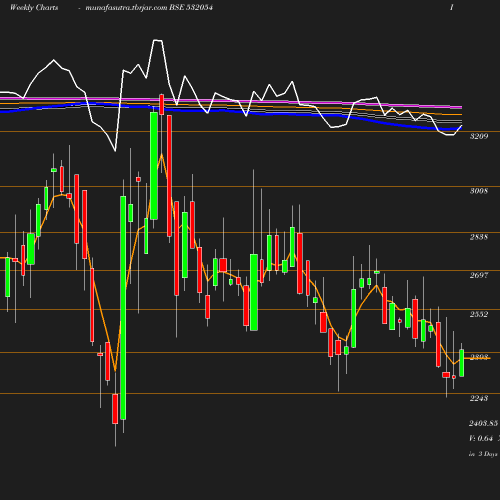The image size is (500, 500).
Task: Click the "in 3 Days" text
Action: click(x=483, y=454)
